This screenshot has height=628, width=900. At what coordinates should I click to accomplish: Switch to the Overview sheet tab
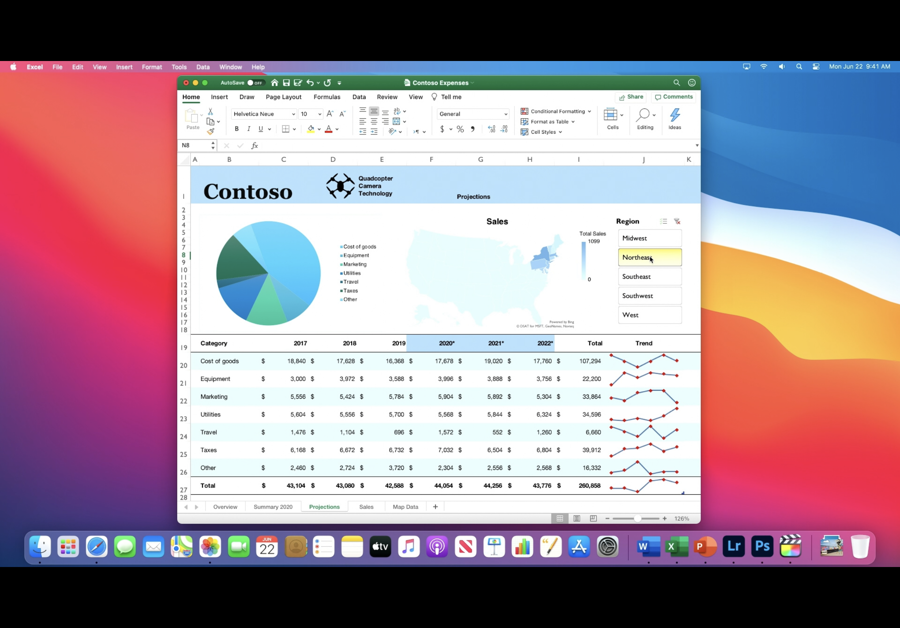(225, 507)
